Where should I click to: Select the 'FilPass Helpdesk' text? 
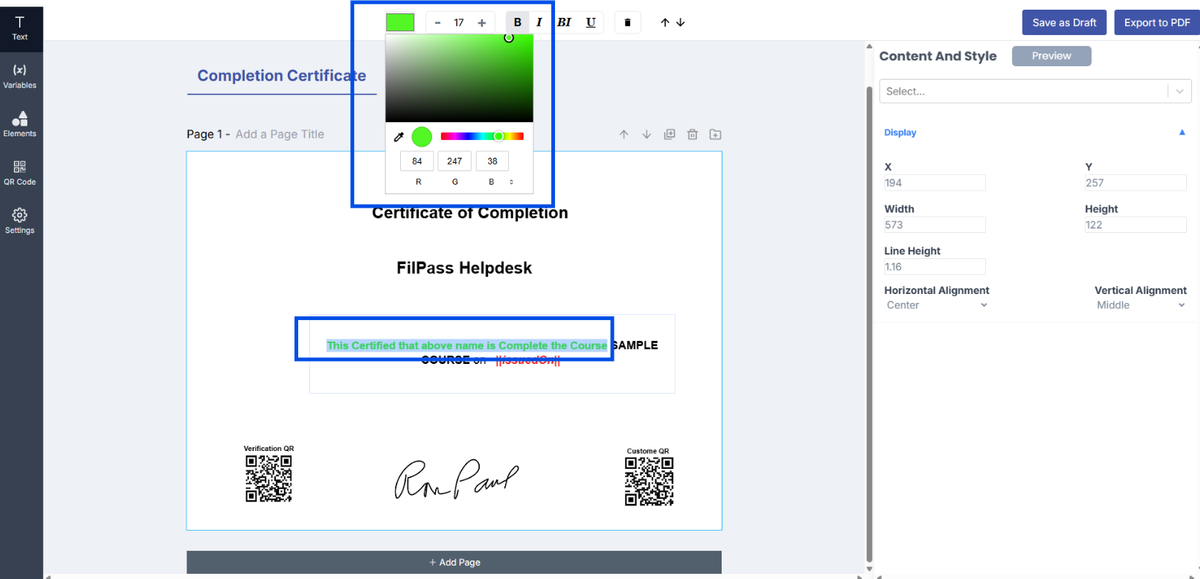coord(464,268)
